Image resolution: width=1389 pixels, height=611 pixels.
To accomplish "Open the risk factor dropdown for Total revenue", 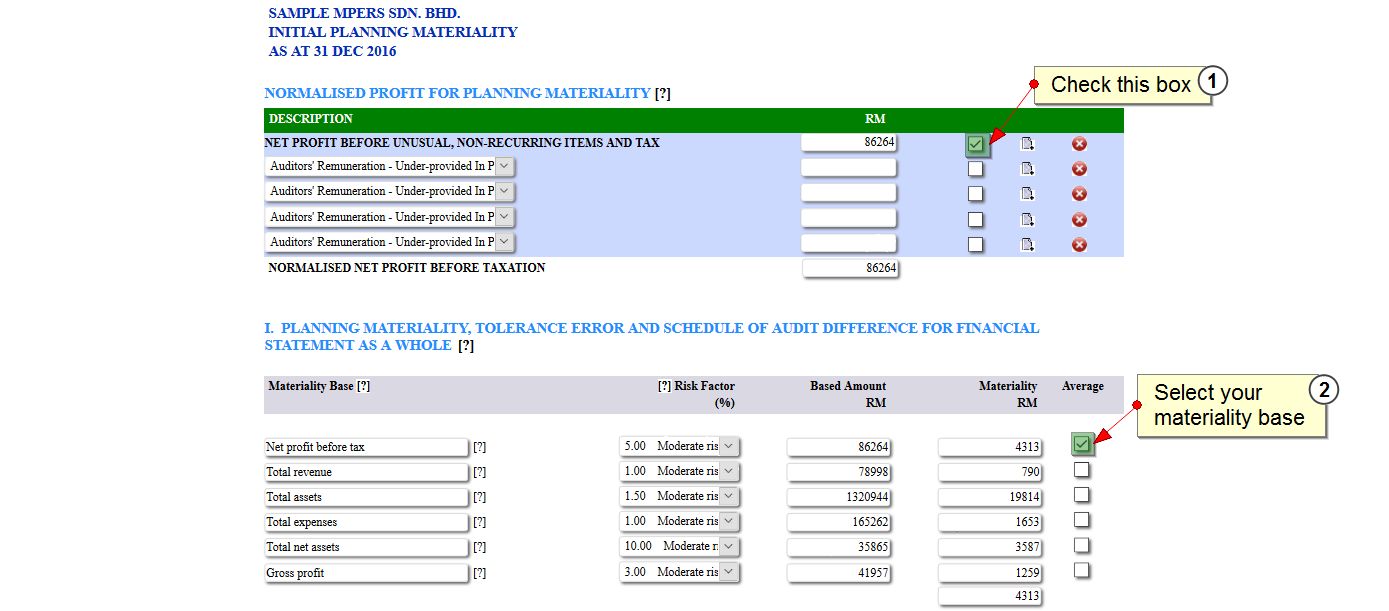I will coord(728,471).
